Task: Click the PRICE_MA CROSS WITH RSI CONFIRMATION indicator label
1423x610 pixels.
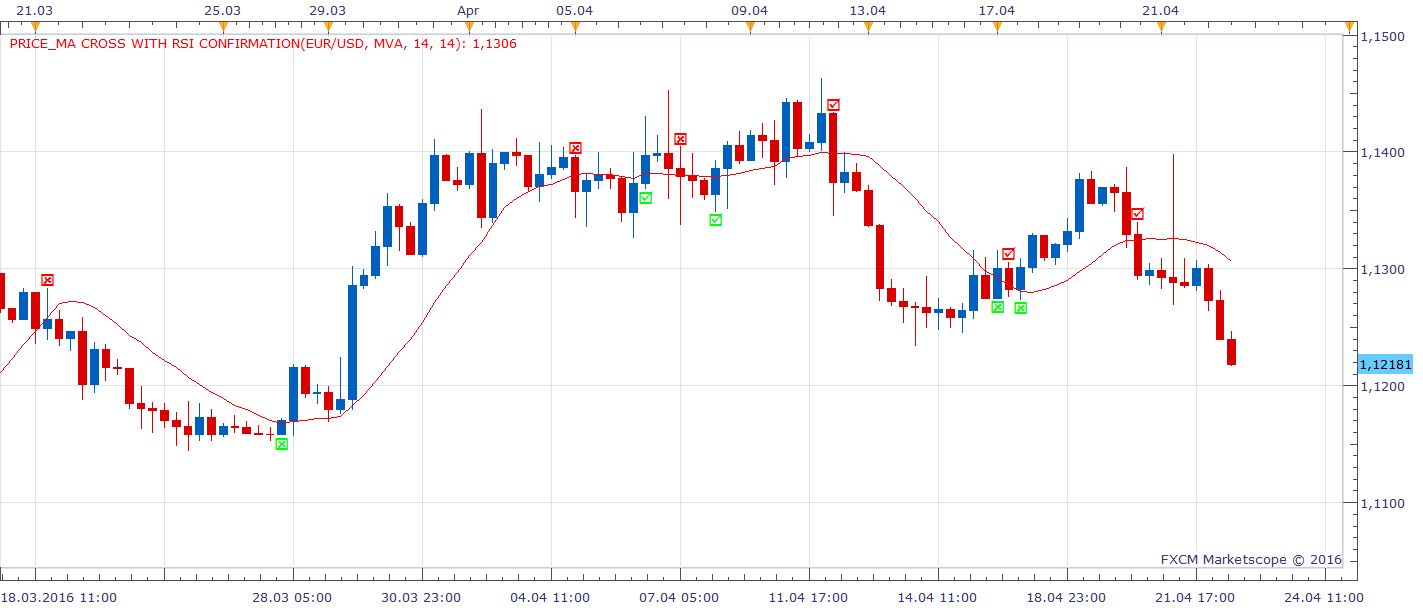Action: click(263, 44)
